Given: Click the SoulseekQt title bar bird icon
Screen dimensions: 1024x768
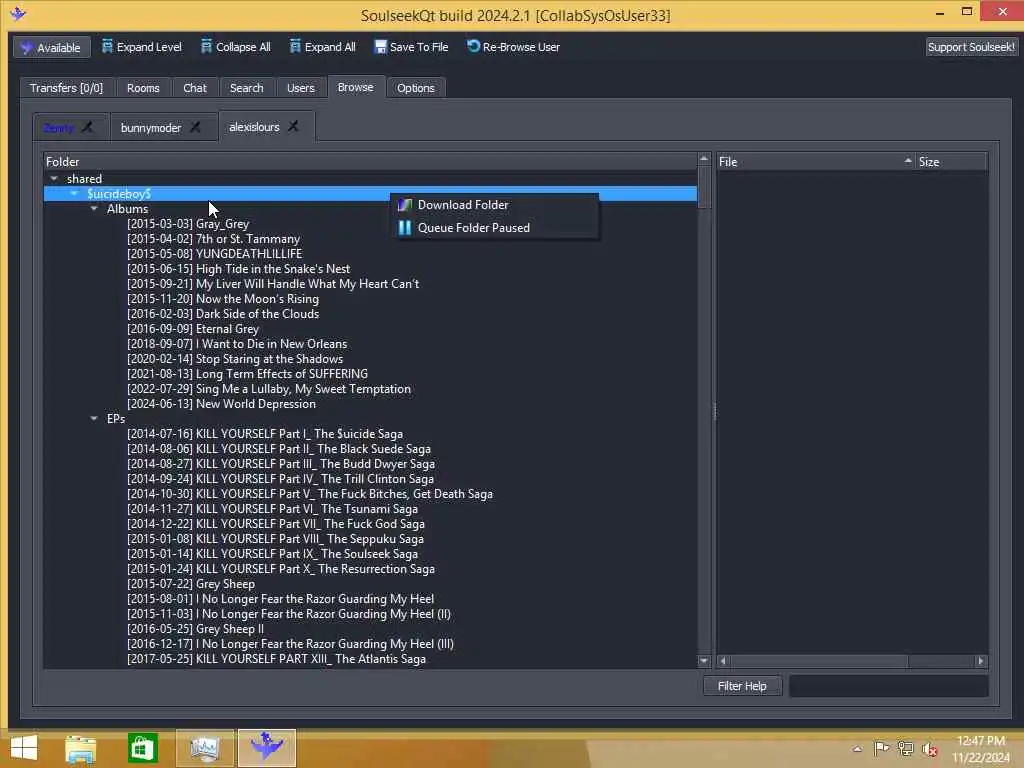Looking at the screenshot, I should tap(18, 13).
